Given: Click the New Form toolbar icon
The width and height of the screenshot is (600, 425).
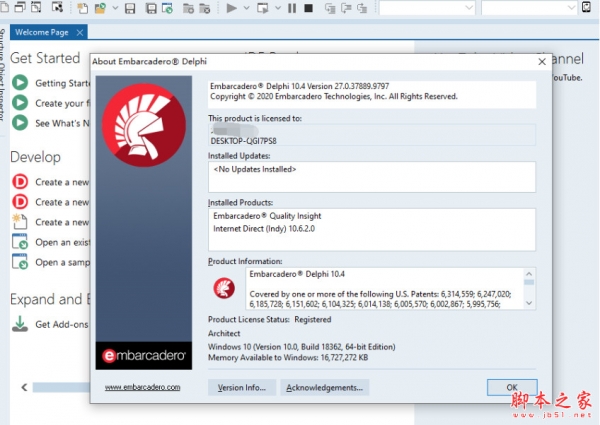Looking at the screenshot, I should 57,7.
